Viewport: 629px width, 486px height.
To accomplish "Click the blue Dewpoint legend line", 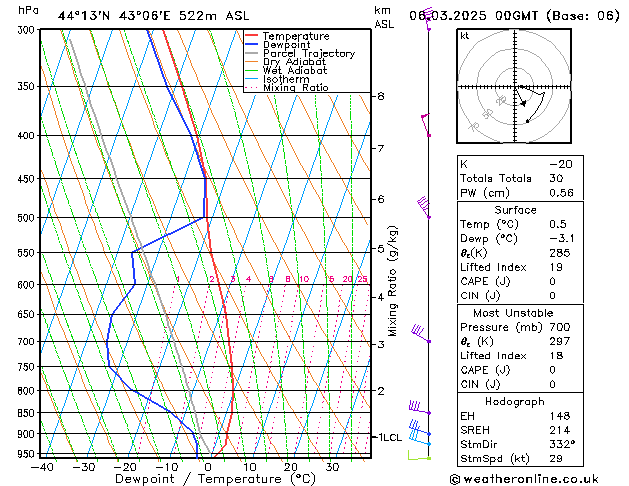I will click(x=251, y=45).
